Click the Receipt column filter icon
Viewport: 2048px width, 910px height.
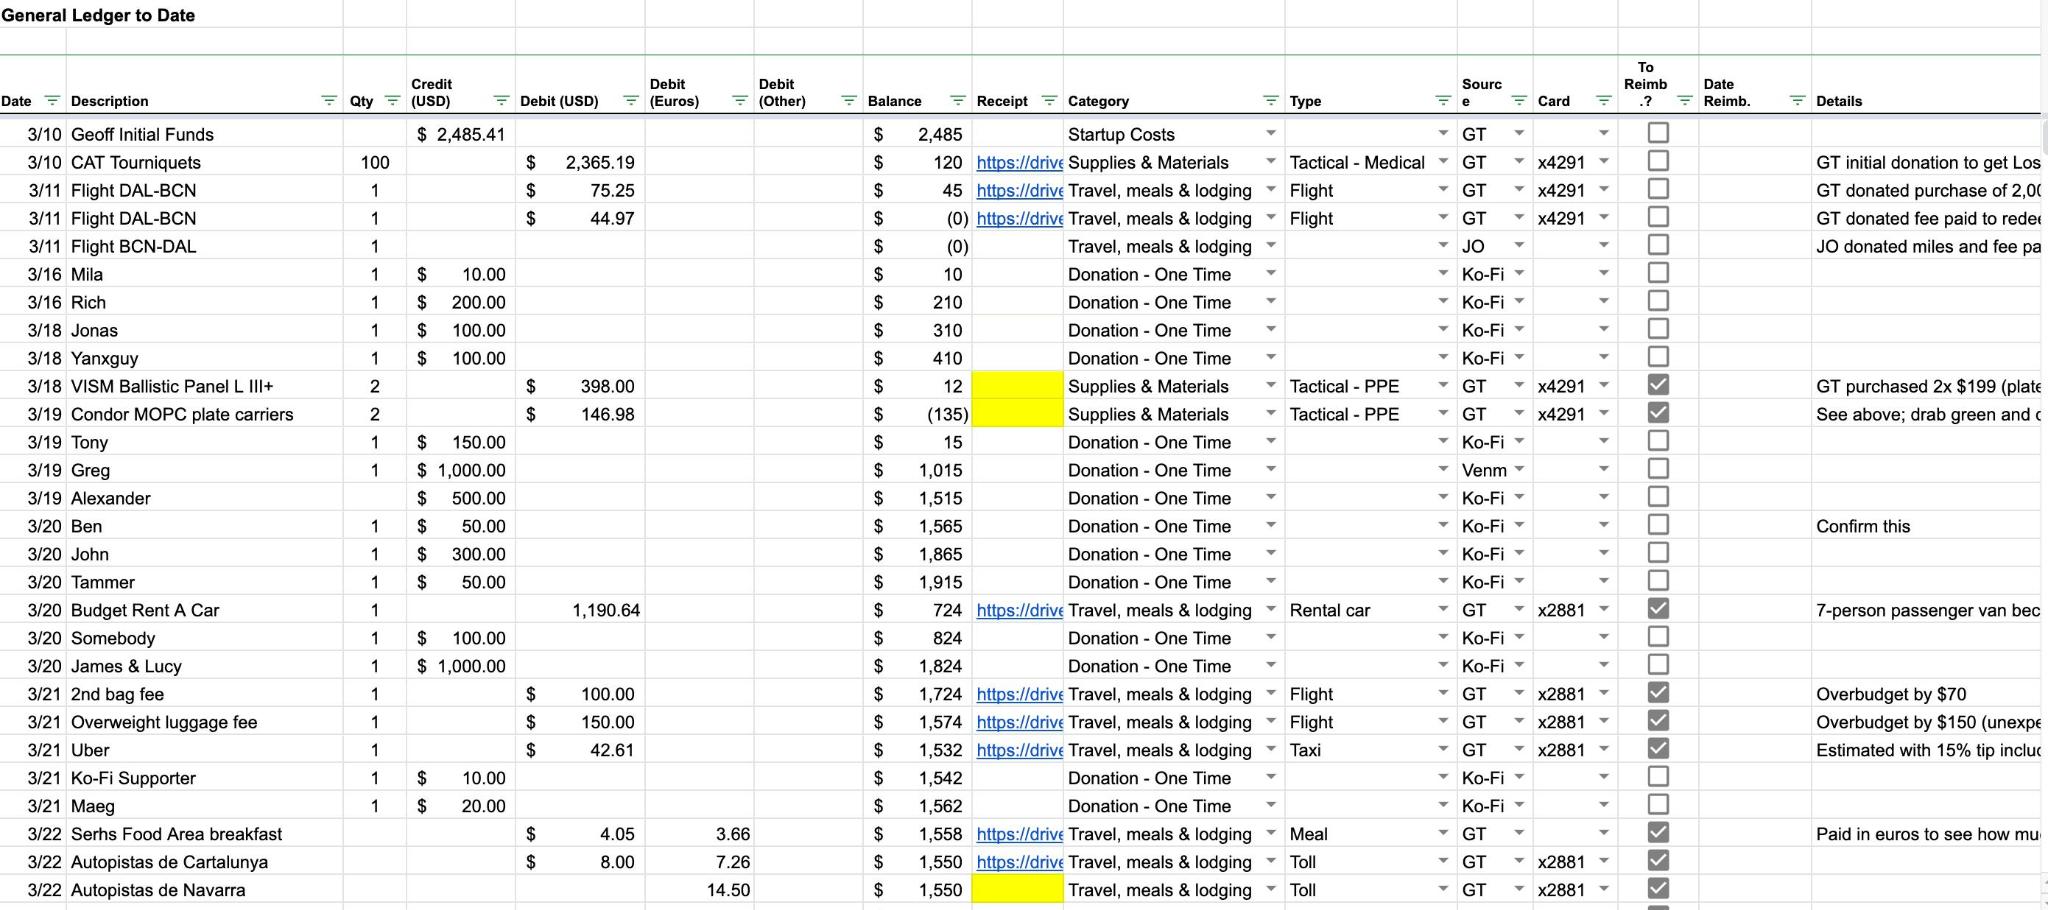[1049, 101]
